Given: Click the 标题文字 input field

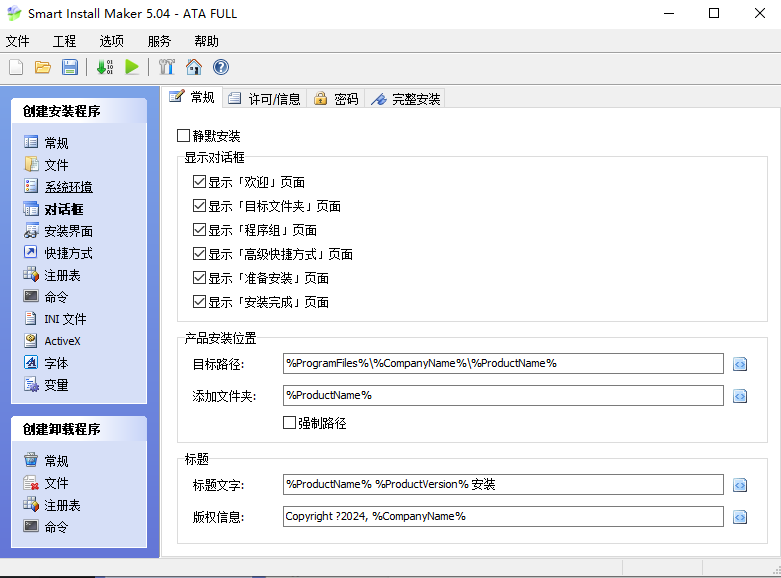Looking at the screenshot, I should (503, 484).
